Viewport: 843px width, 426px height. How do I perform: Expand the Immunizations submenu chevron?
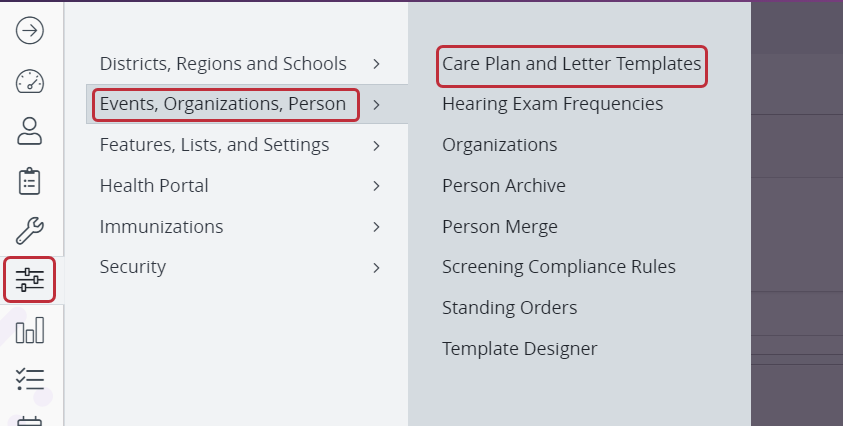click(376, 227)
